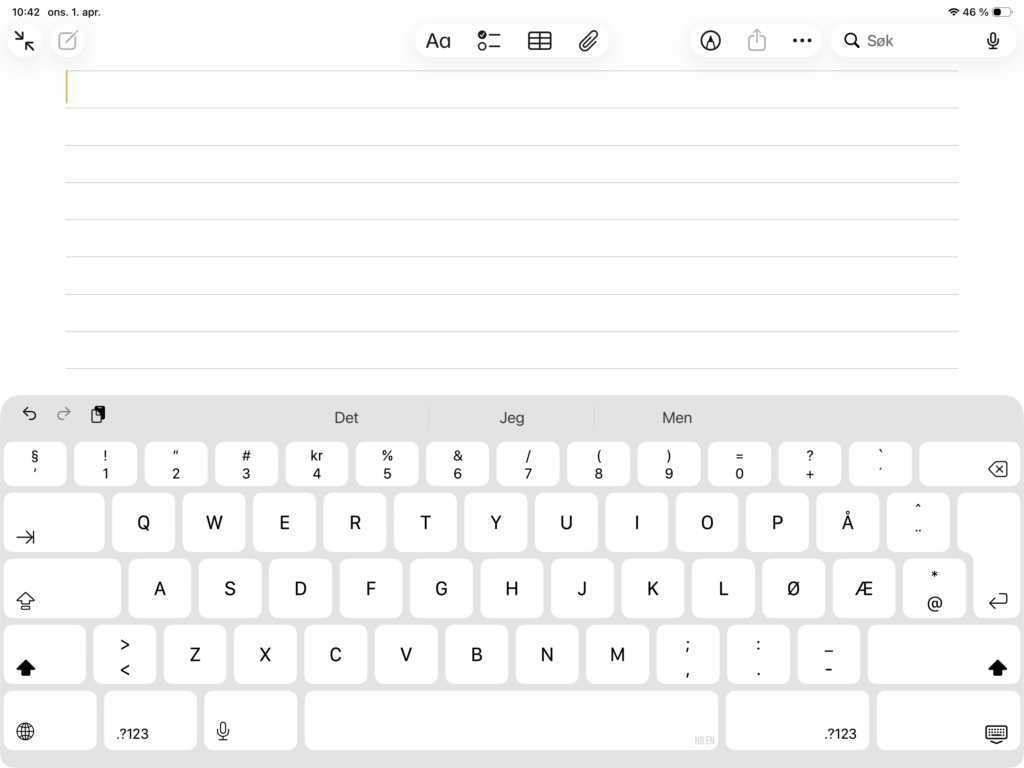The height and width of the screenshot is (768, 1024).
Task: Tap the kr 4 key
Action: pos(317,464)
